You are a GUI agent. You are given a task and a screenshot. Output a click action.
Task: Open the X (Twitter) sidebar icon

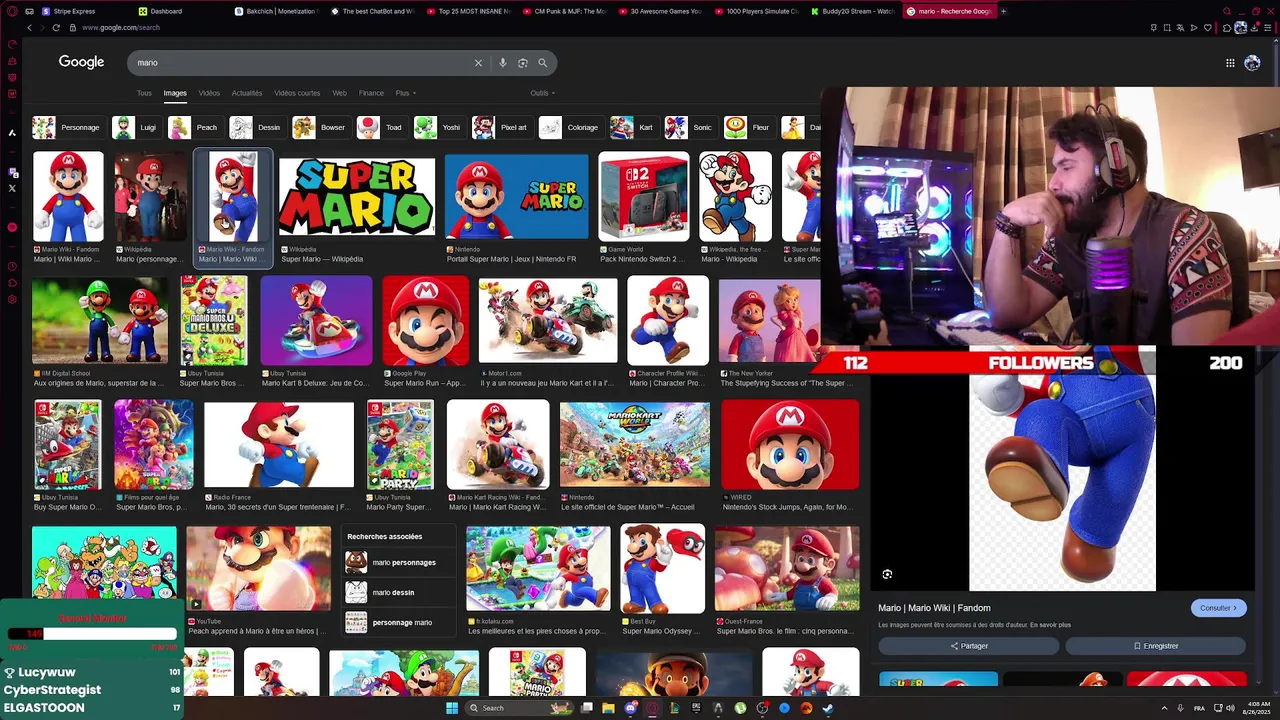coord(12,188)
